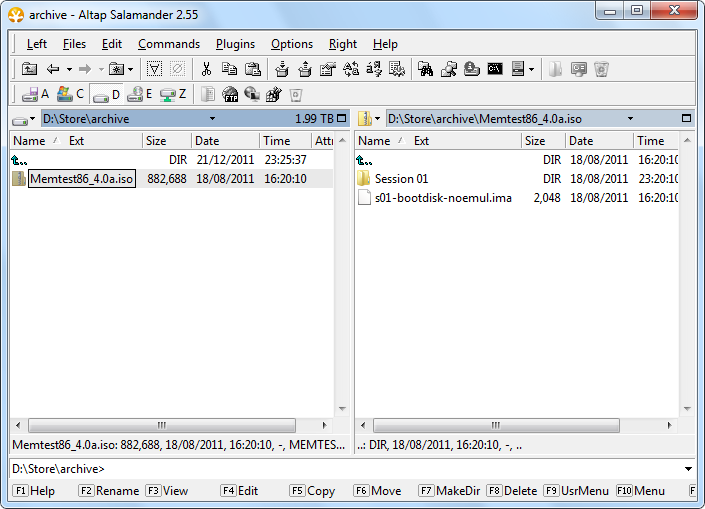Image resolution: width=705 pixels, height=509 pixels.
Task: Click the Copy to clipboard icon
Action: pyautogui.click(x=230, y=69)
